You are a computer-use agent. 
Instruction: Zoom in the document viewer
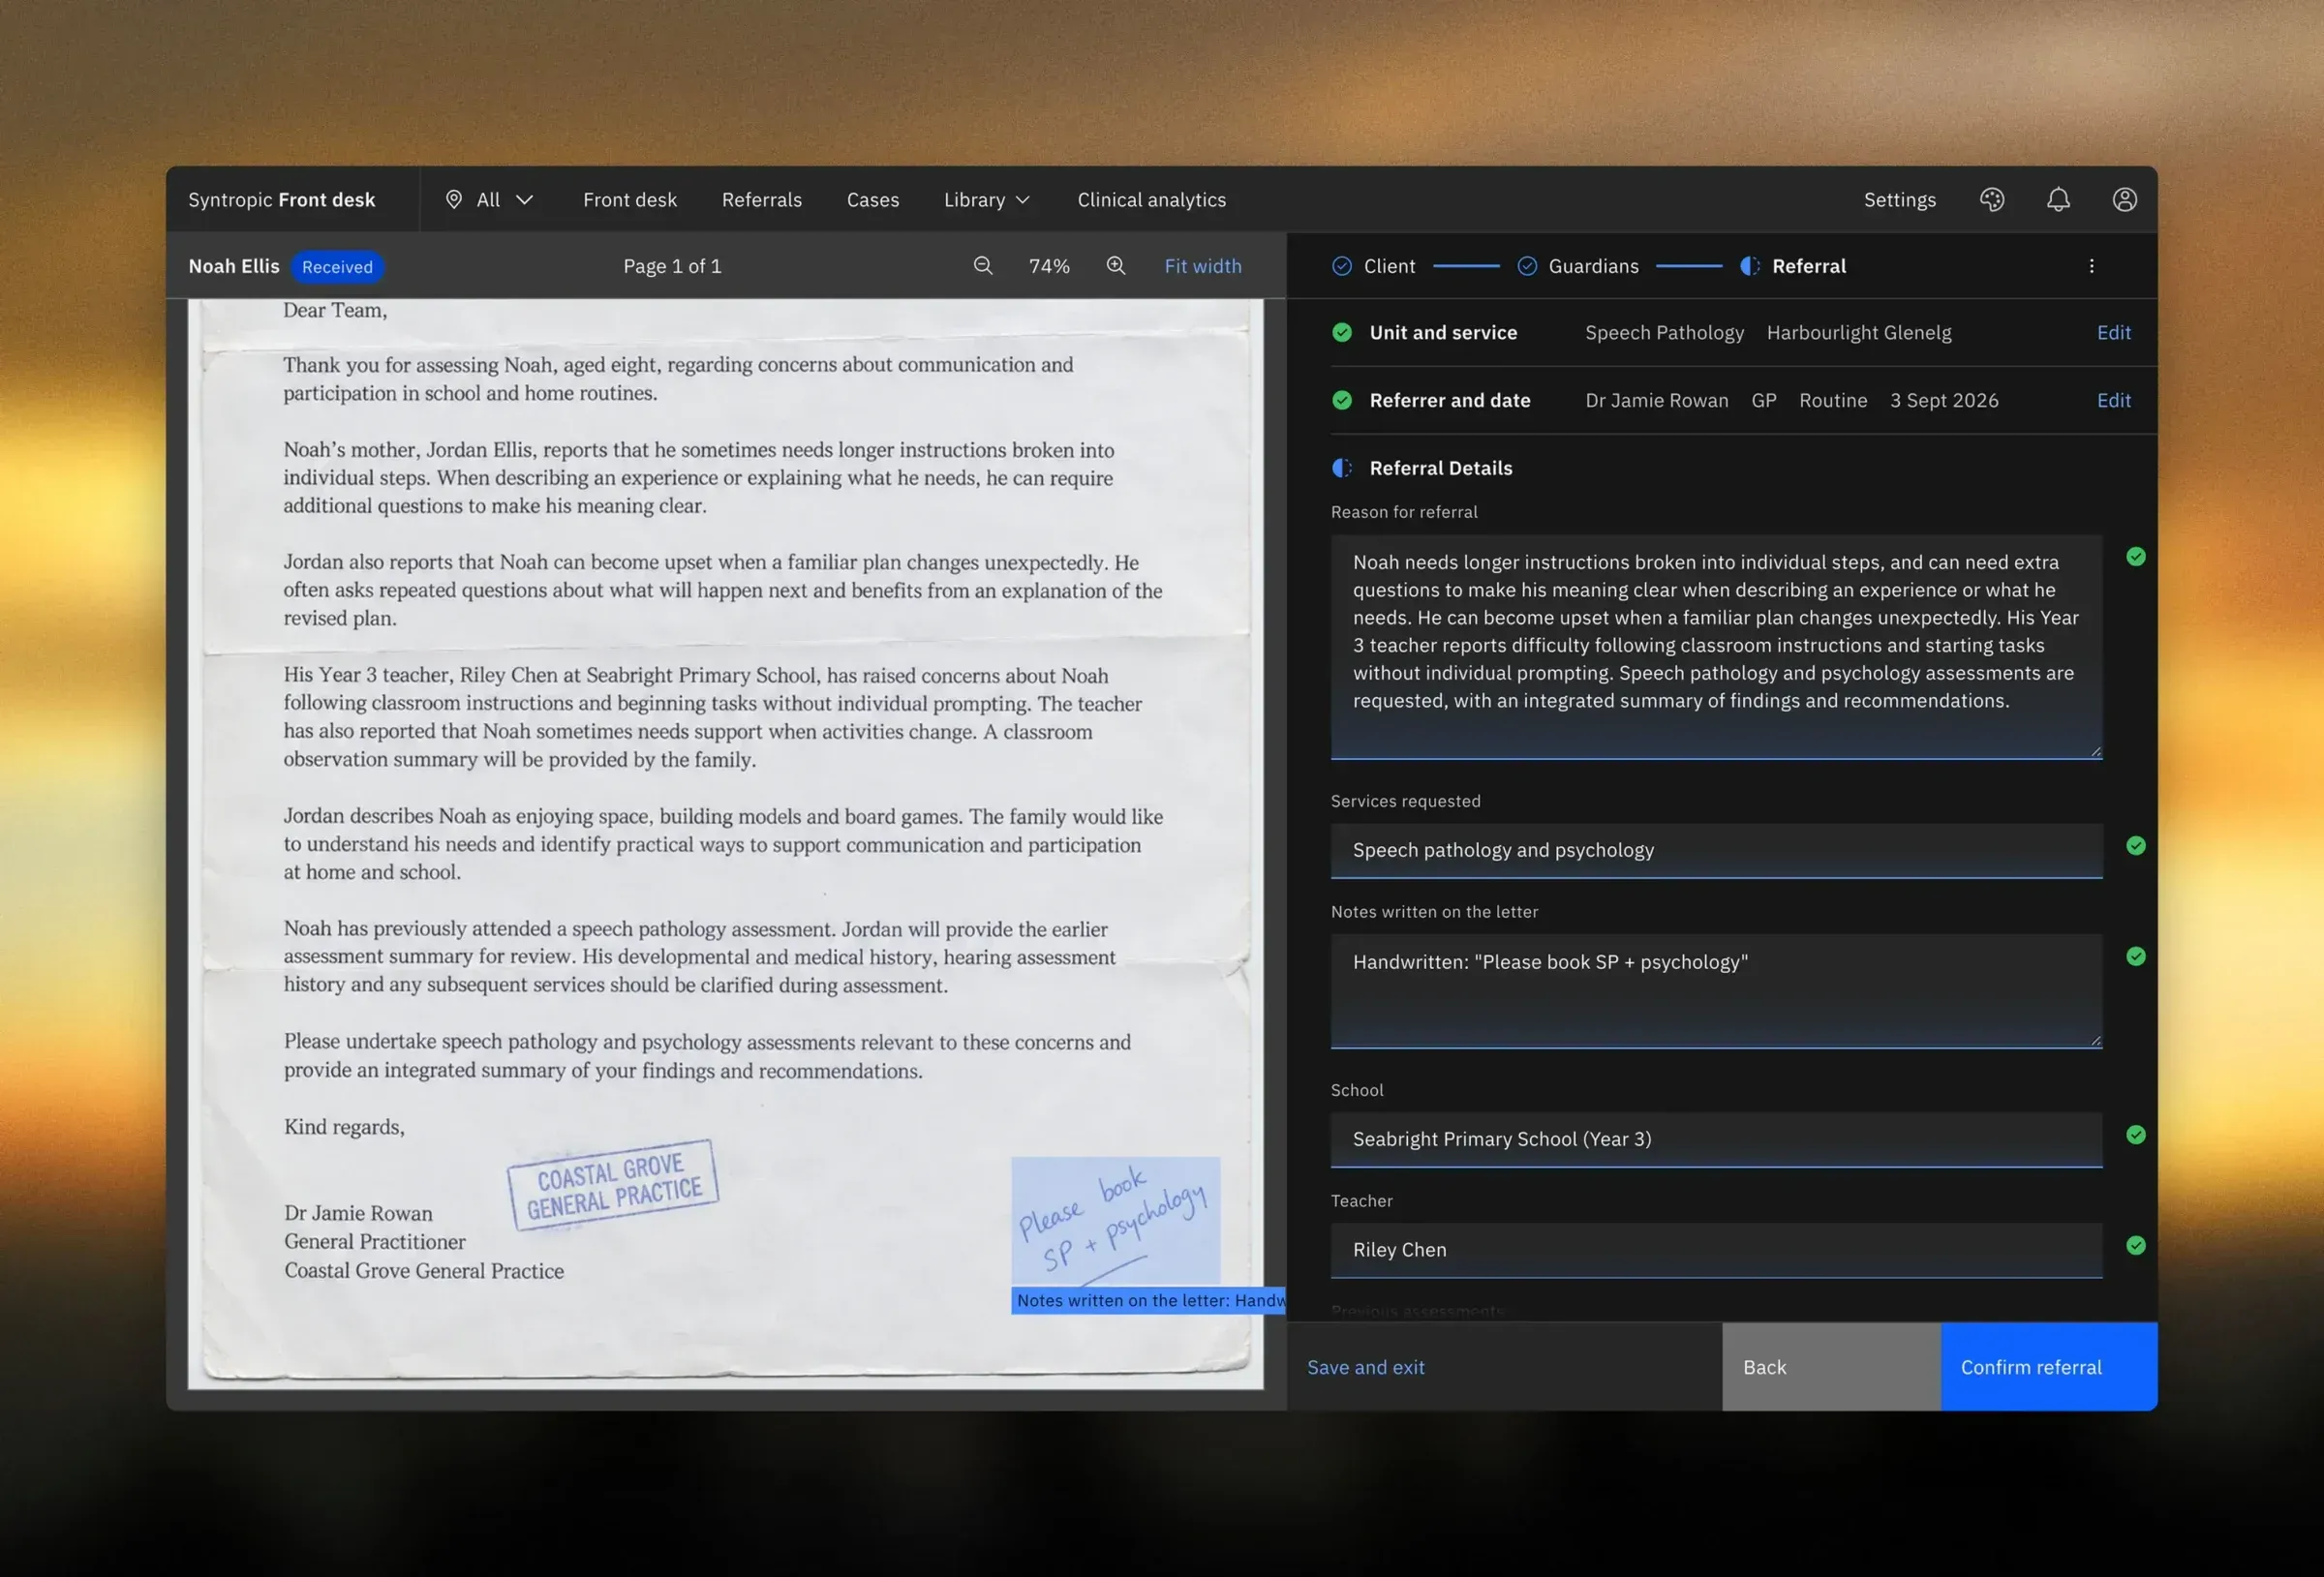coord(1116,266)
